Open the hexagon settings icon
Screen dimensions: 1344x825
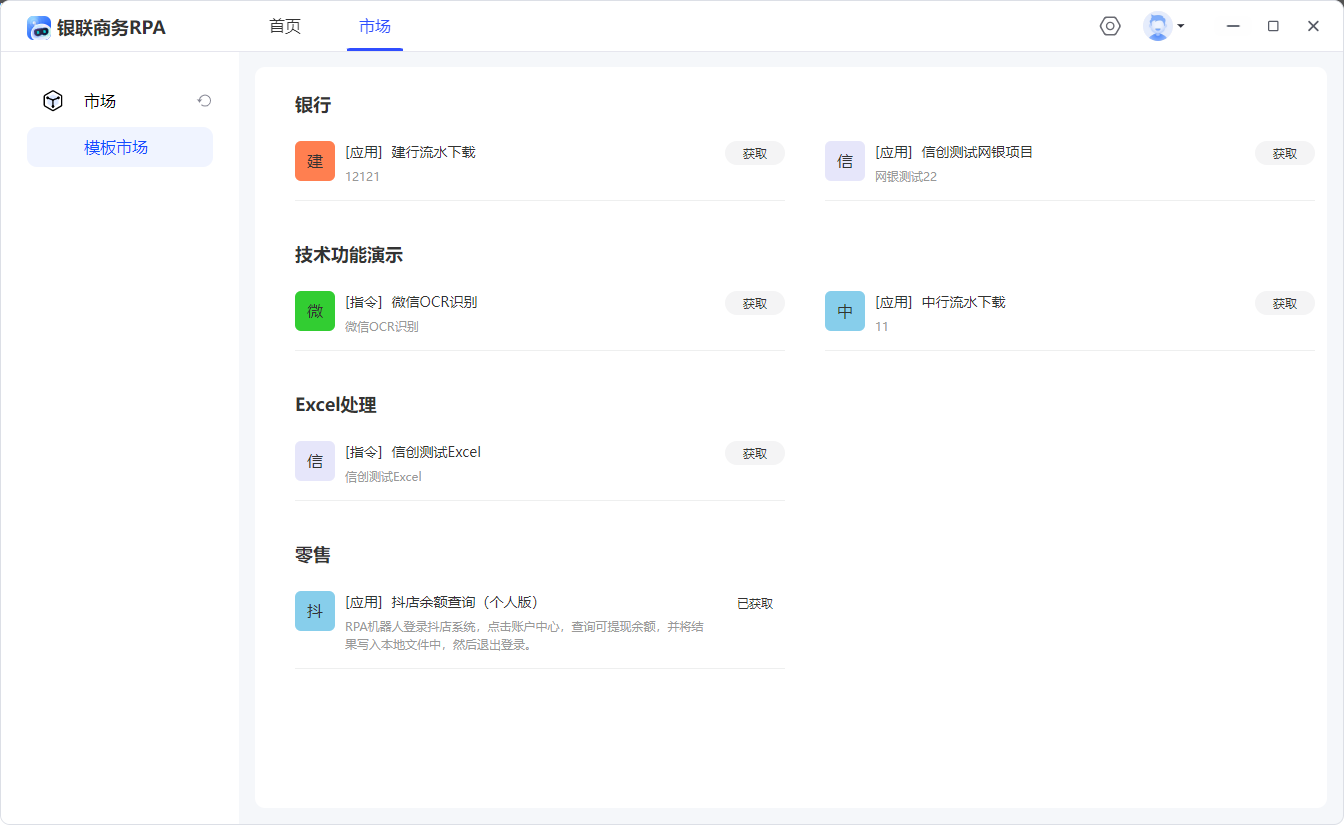click(1110, 26)
